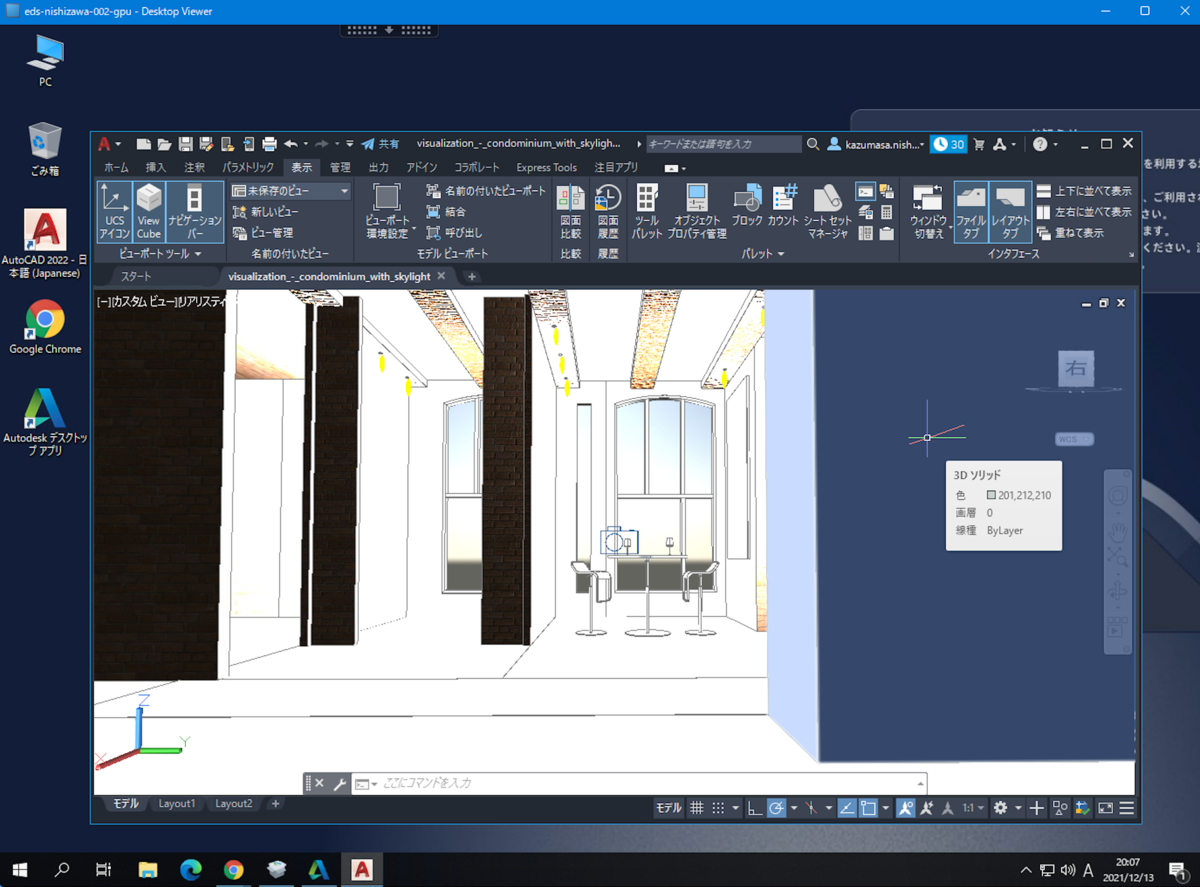The image size is (1200, 887).
Task: Launch 図面比較 drawing compare
Action: 571,209
